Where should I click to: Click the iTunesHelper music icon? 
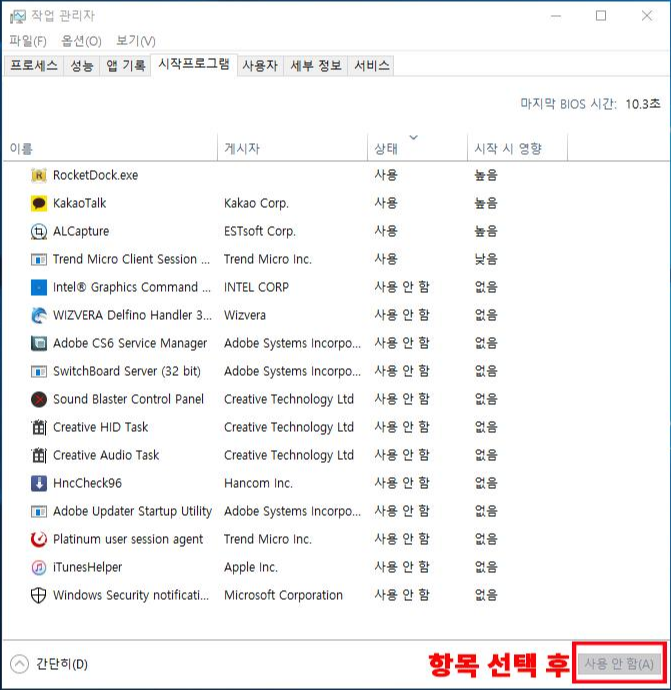coord(39,567)
